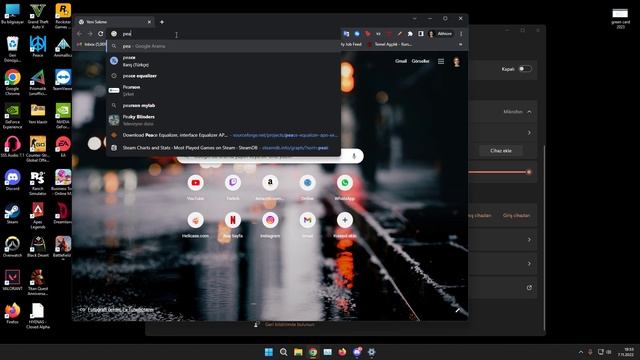This screenshot has width=640, height=360.
Task: Collapse the Mikrofon section in Settings
Action: point(529,112)
